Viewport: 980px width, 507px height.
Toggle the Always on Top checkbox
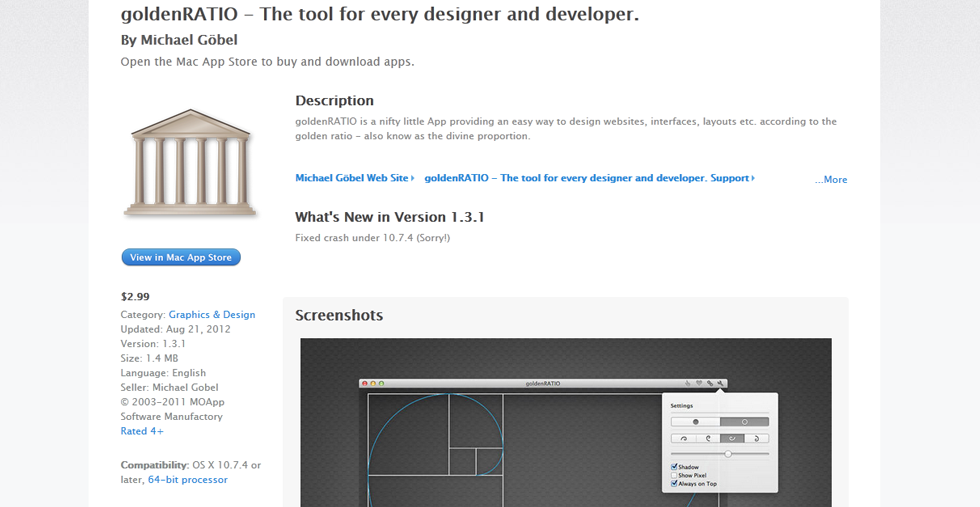click(x=674, y=483)
